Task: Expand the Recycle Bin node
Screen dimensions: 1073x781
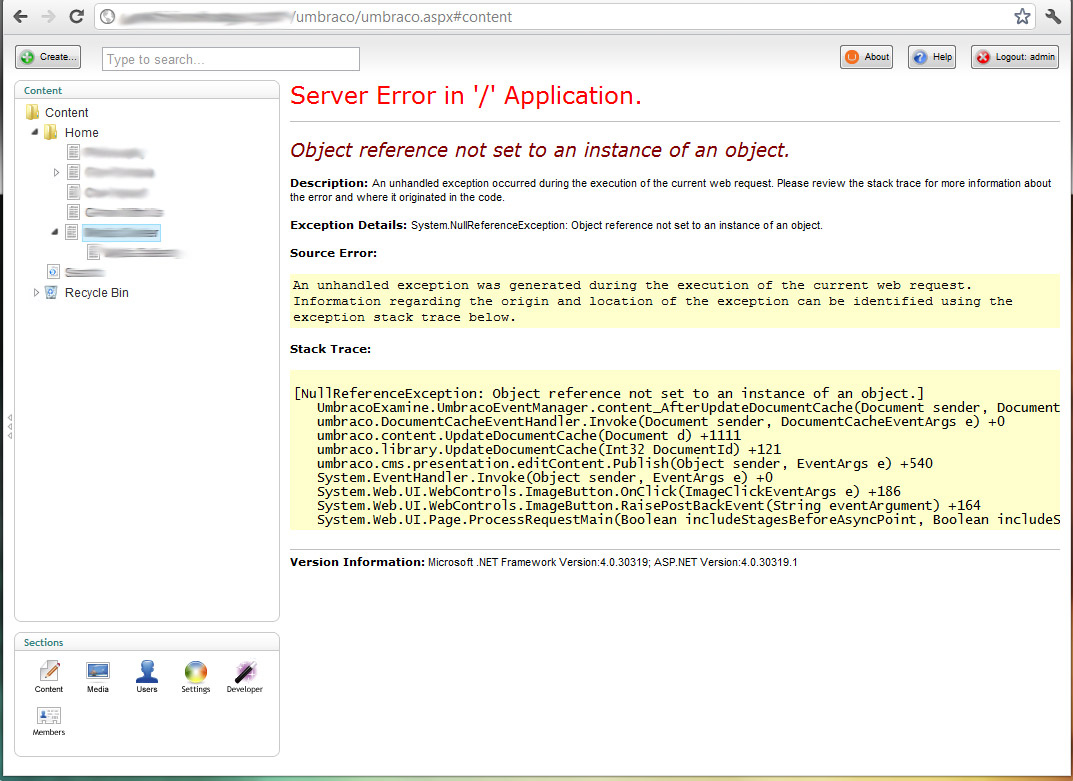Action: point(36,292)
